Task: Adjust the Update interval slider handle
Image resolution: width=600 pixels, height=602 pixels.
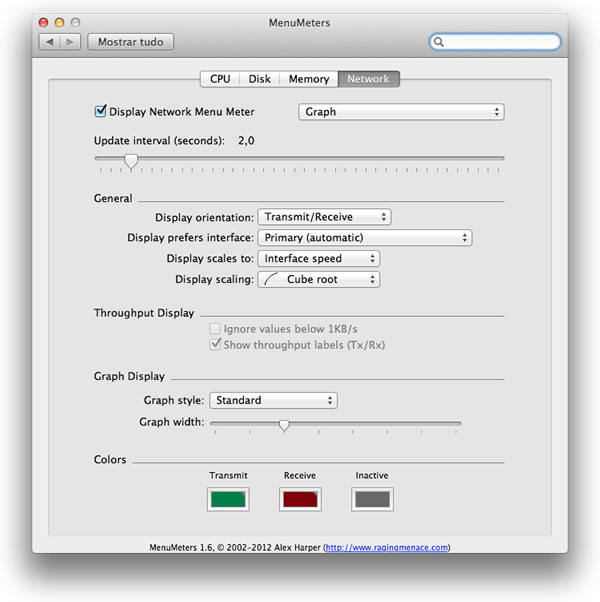Action: point(131,161)
